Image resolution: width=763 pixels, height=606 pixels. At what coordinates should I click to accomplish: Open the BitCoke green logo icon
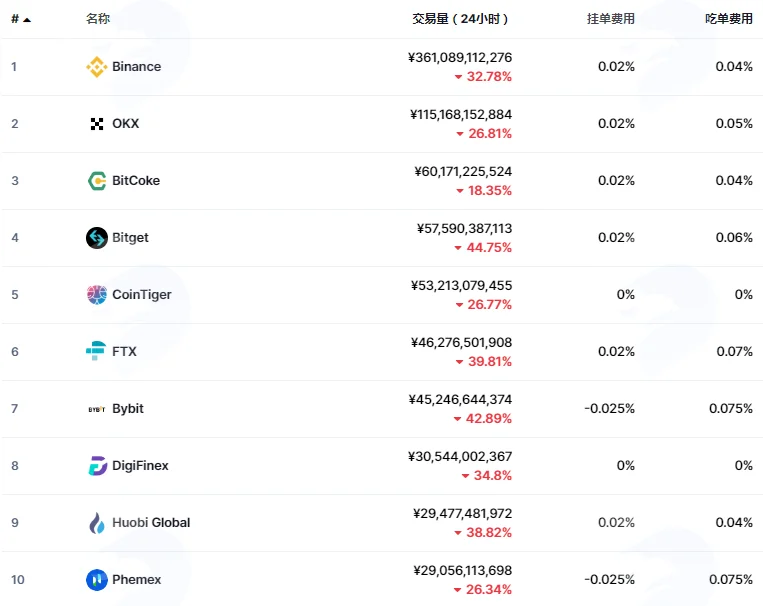click(x=97, y=181)
